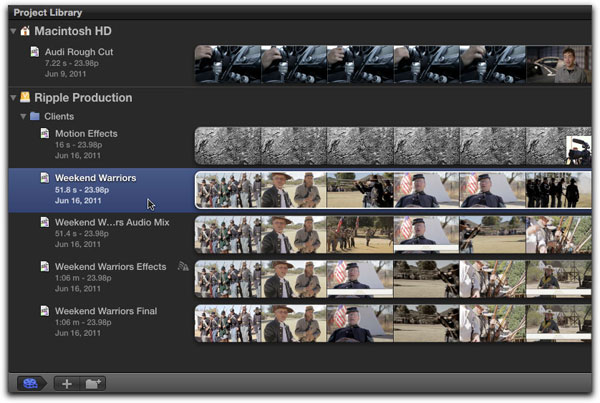Viewport: 600px width, 403px height.
Task: Collapse the Clients folder triangle
Action: [23, 116]
